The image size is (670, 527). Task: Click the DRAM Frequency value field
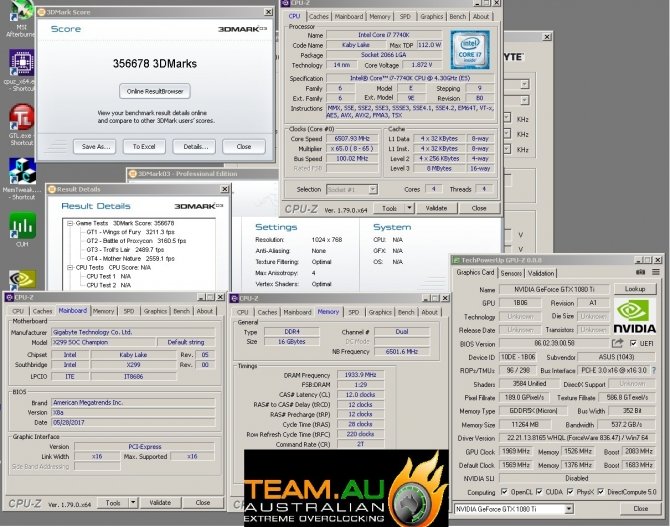tap(360, 375)
